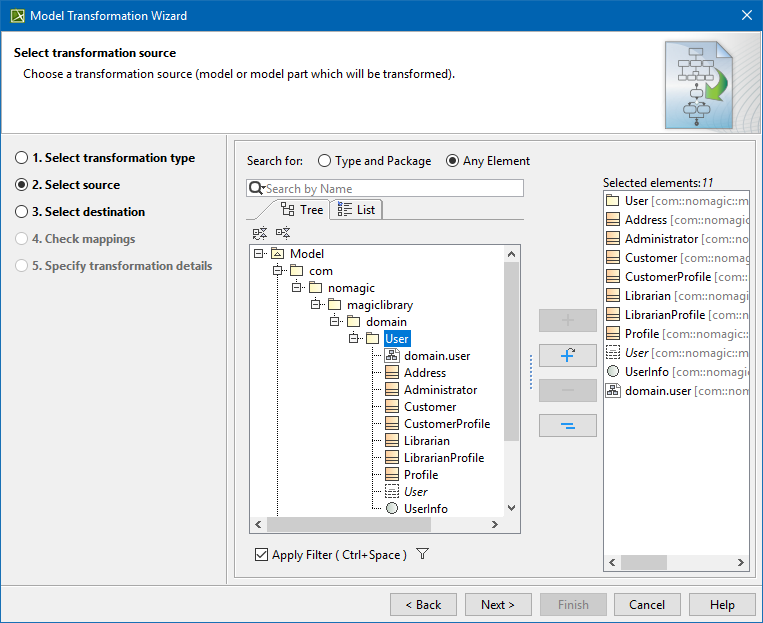Click the domain.user diagram icon in tree
The height and width of the screenshot is (623, 763).
click(x=392, y=356)
